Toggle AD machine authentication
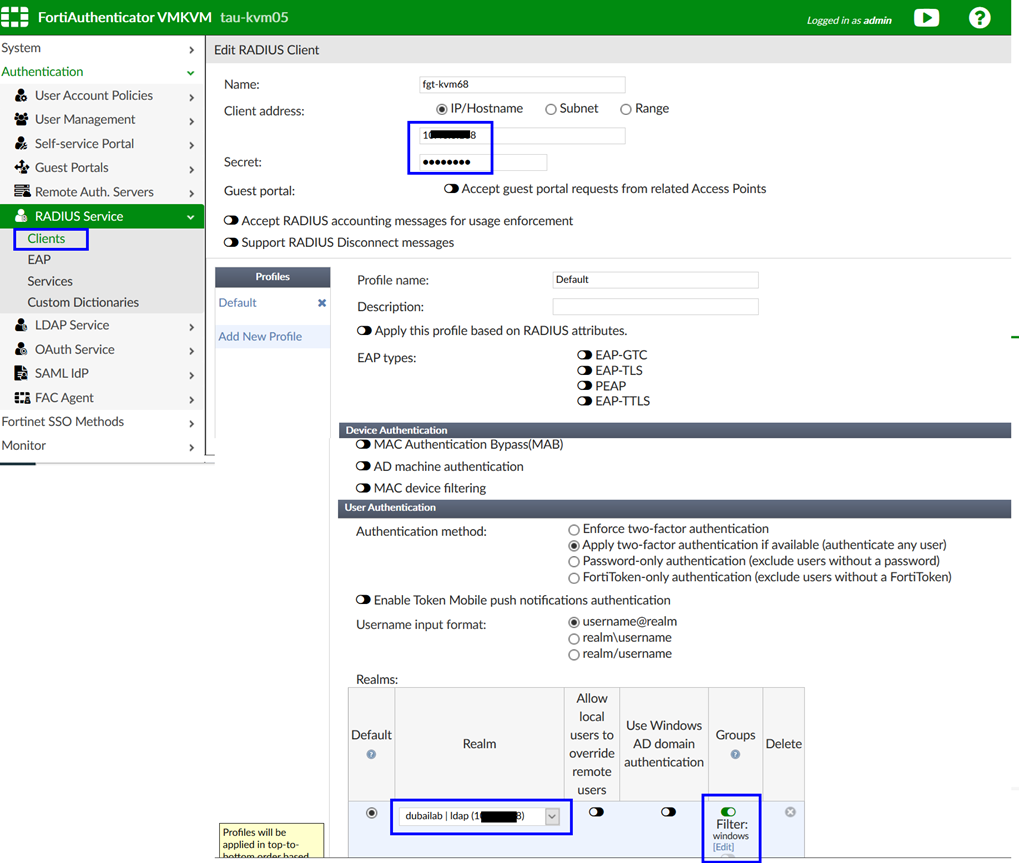The height and width of the screenshot is (863, 1019). pyautogui.click(x=363, y=467)
